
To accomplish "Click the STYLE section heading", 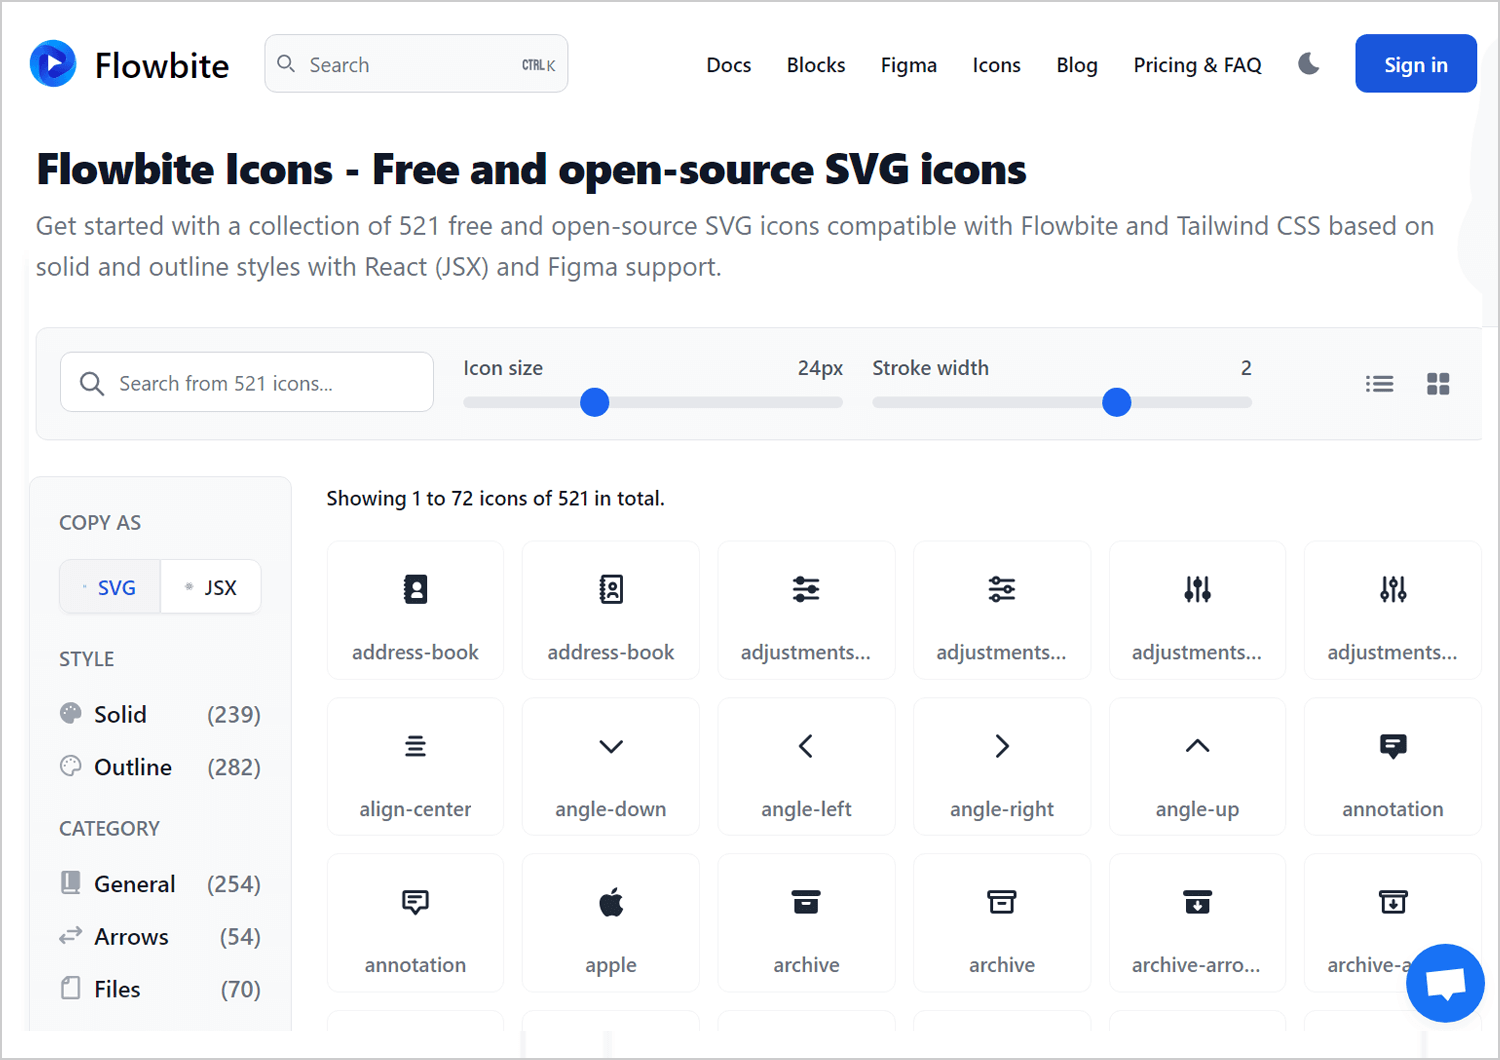I will coord(87,659).
